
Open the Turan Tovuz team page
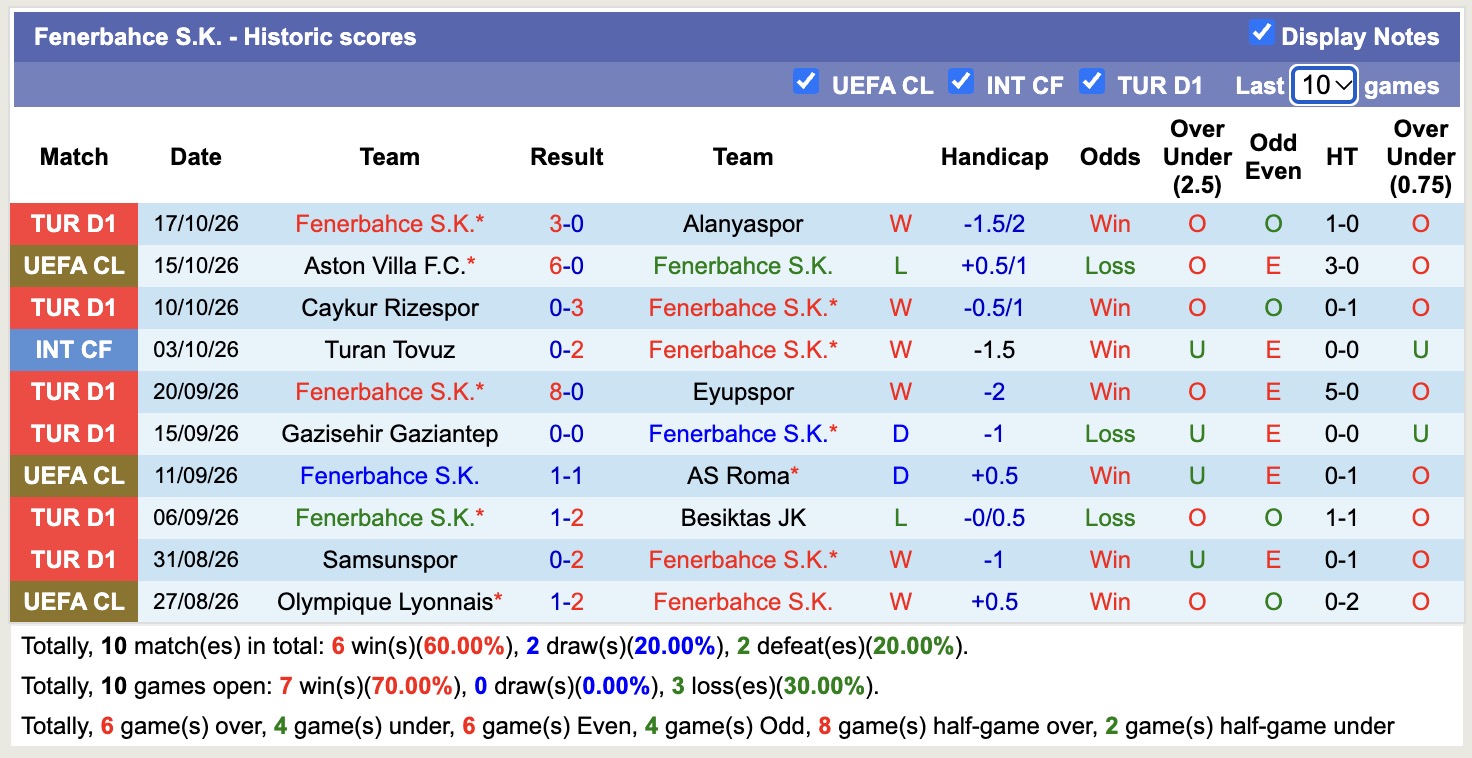(x=390, y=350)
